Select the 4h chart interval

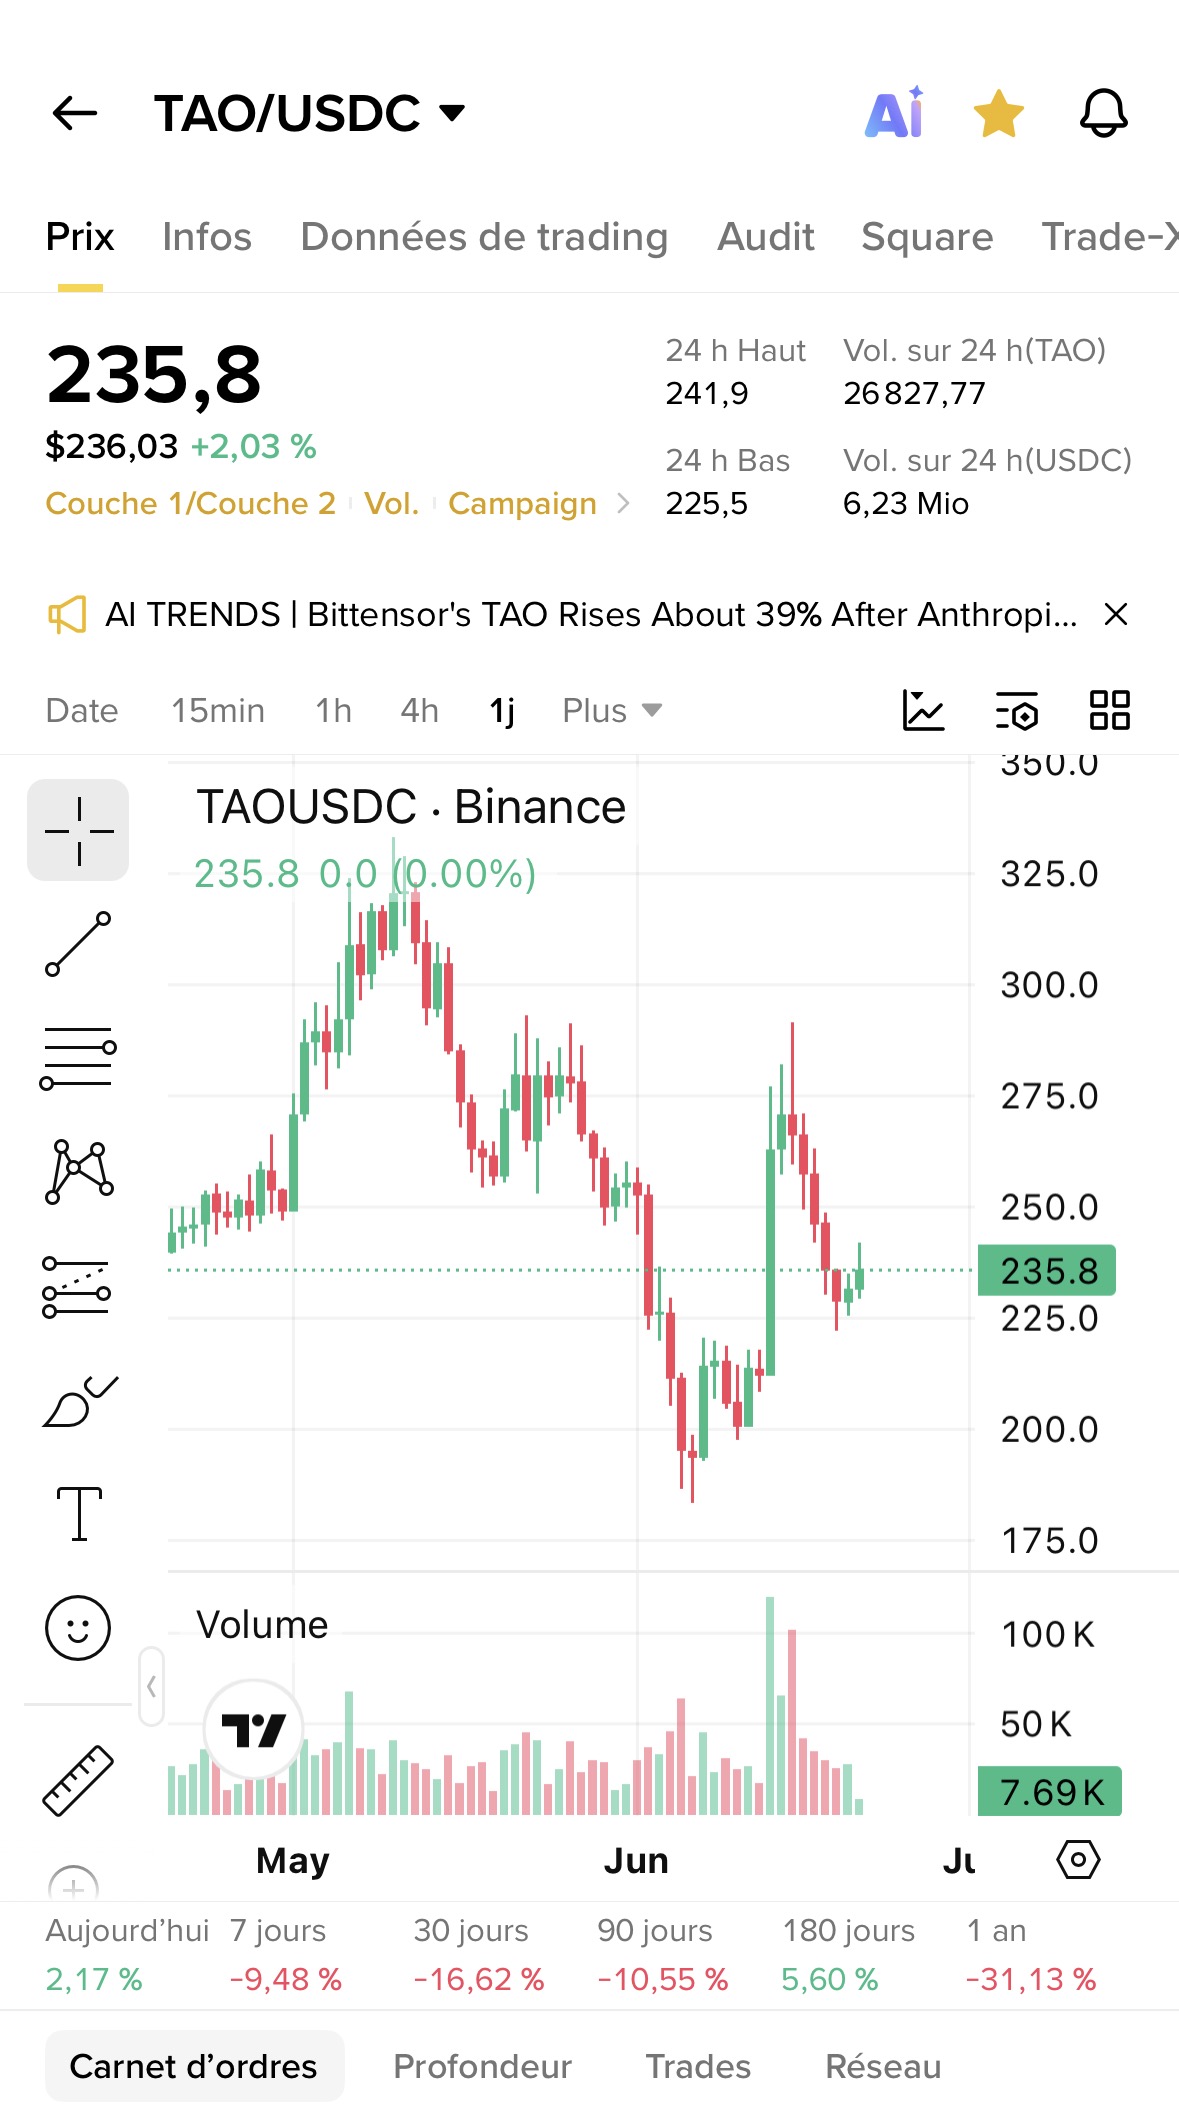click(420, 711)
